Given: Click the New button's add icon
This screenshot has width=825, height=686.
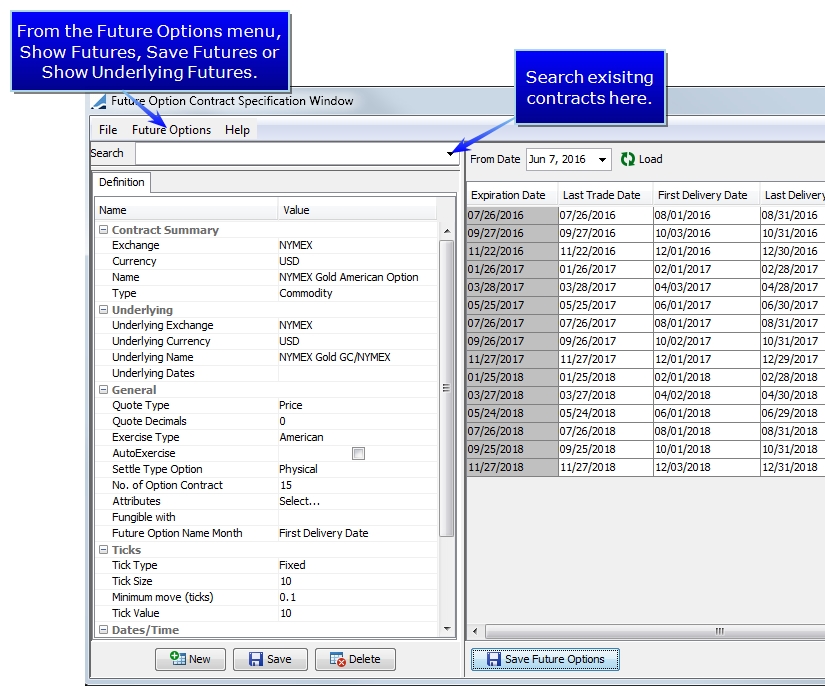Looking at the screenshot, I should [177, 659].
